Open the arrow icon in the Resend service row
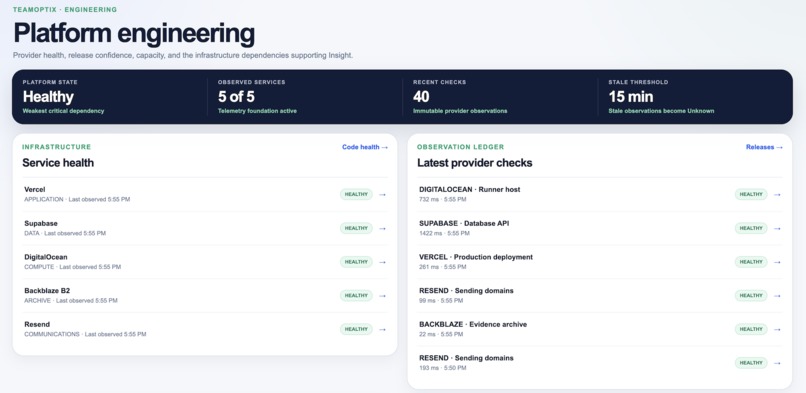 pyautogui.click(x=382, y=329)
